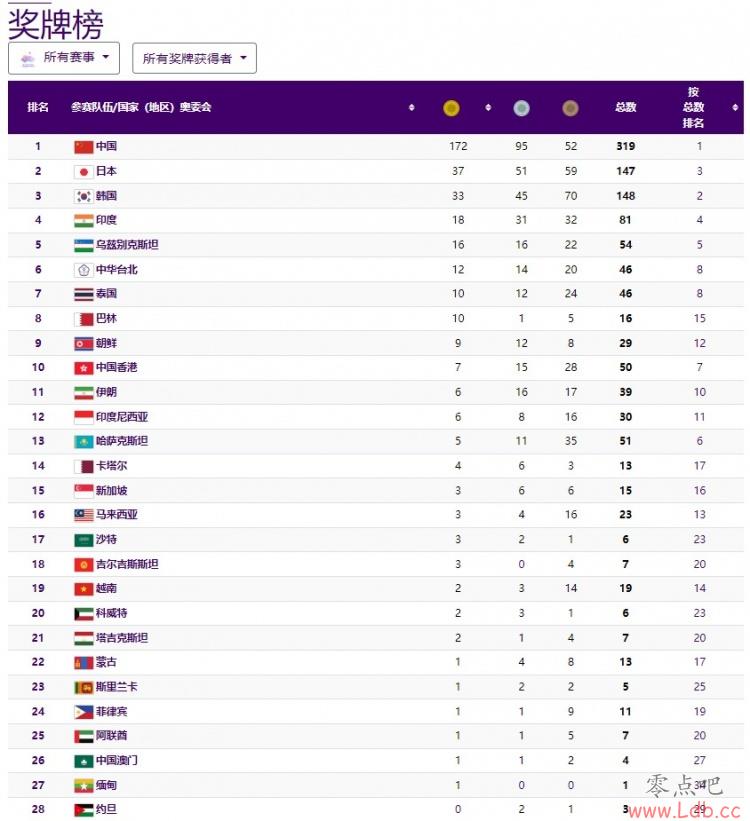This screenshot has height=821, width=750.
Task: Click the Philippines flag icon
Action: click(x=84, y=712)
